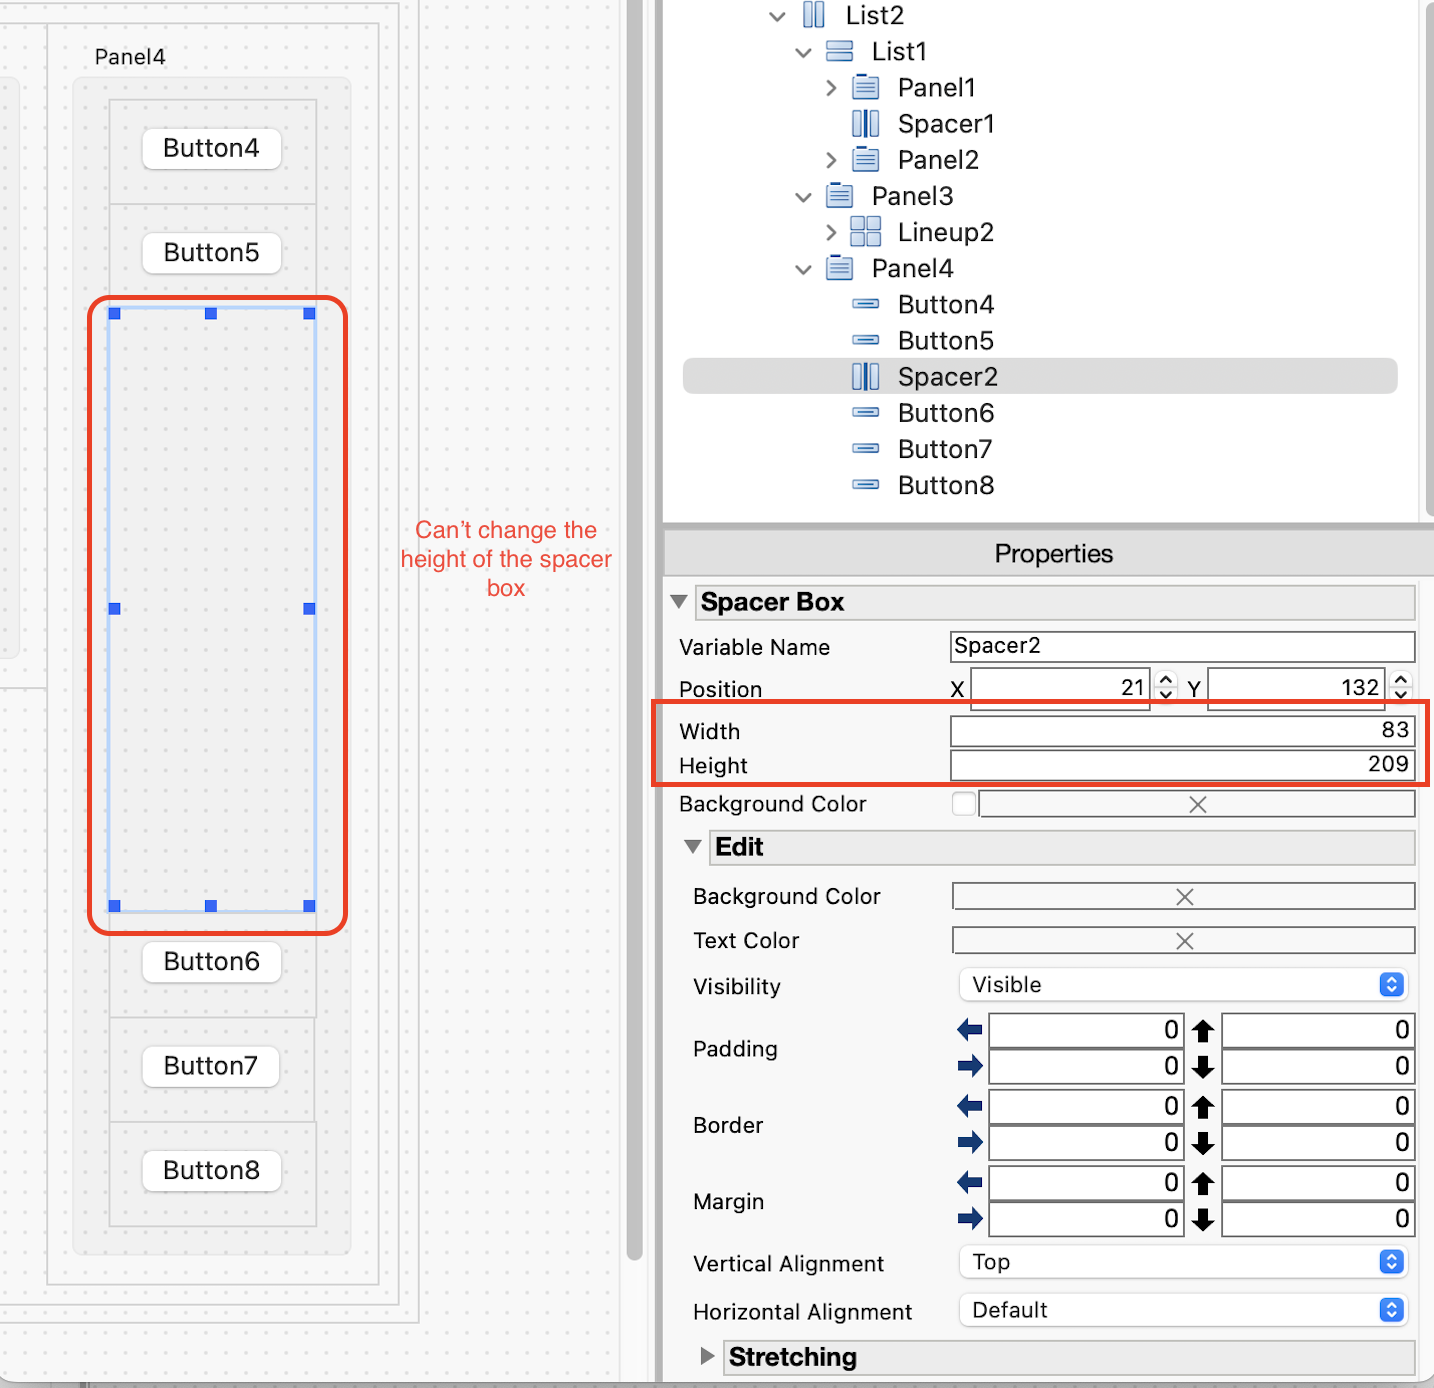Increment the Y position stepper

point(1400,681)
